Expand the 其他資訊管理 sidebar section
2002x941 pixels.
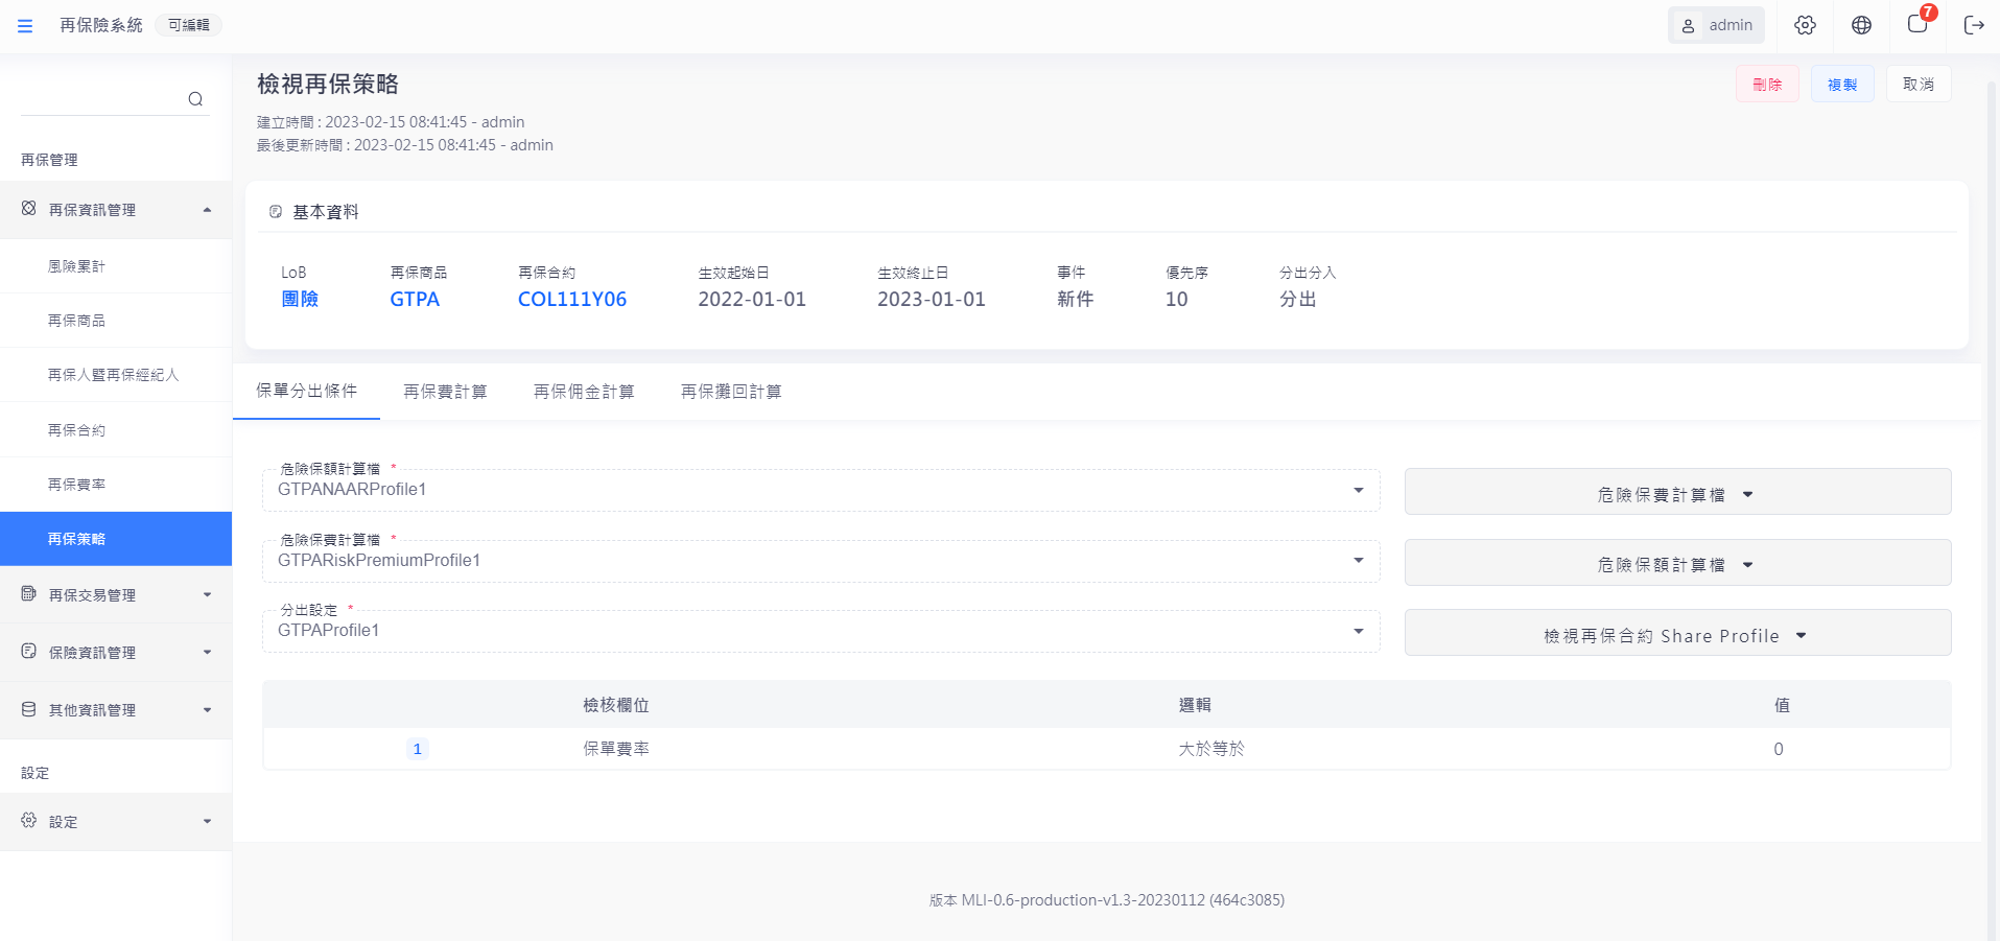[x=207, y=710]
